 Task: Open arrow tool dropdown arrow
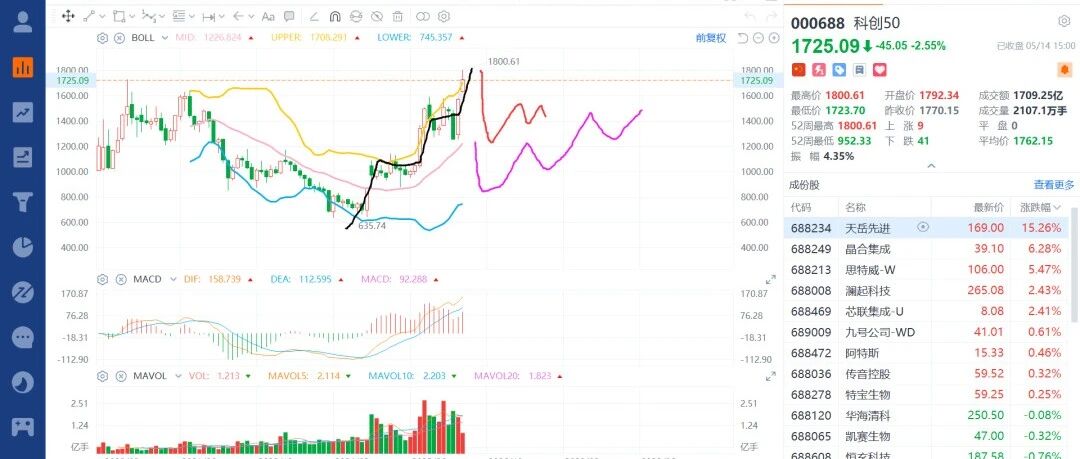251,16
